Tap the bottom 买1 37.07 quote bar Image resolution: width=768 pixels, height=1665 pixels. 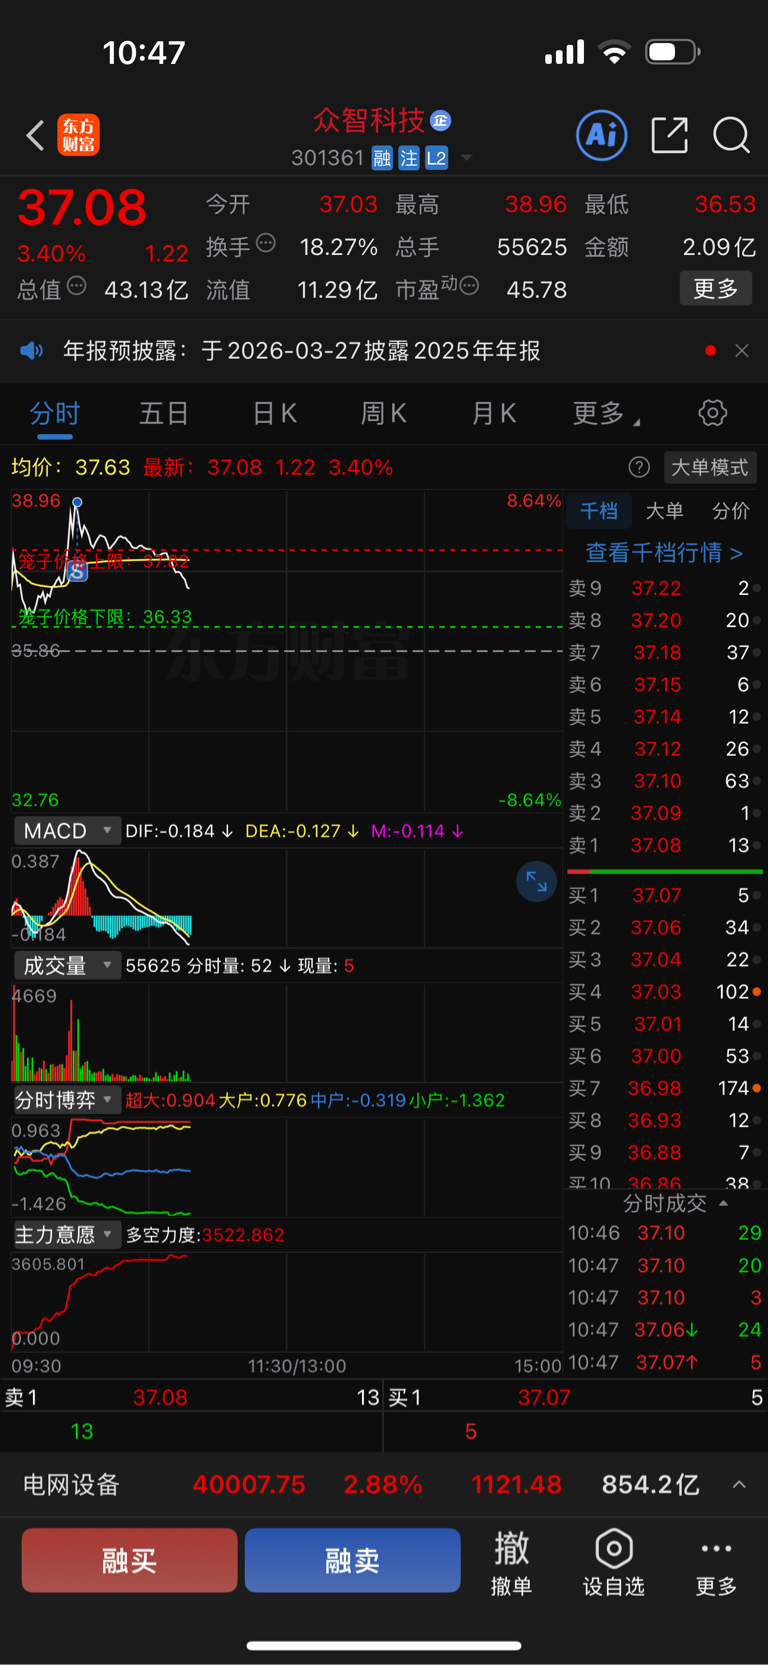[x=576, y=1397]
